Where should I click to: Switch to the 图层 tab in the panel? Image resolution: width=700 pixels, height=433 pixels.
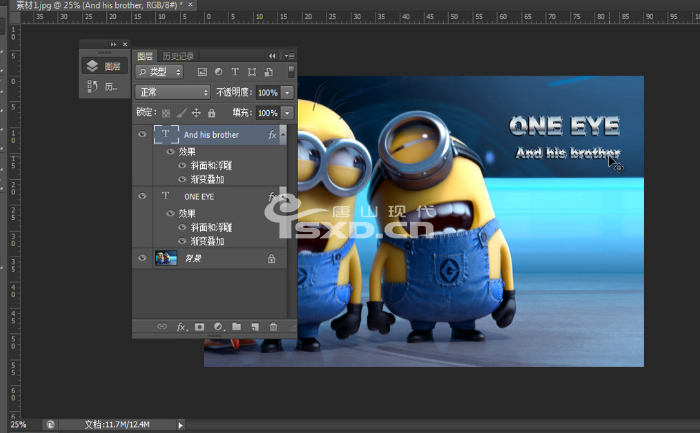click(x=145, y=56)
